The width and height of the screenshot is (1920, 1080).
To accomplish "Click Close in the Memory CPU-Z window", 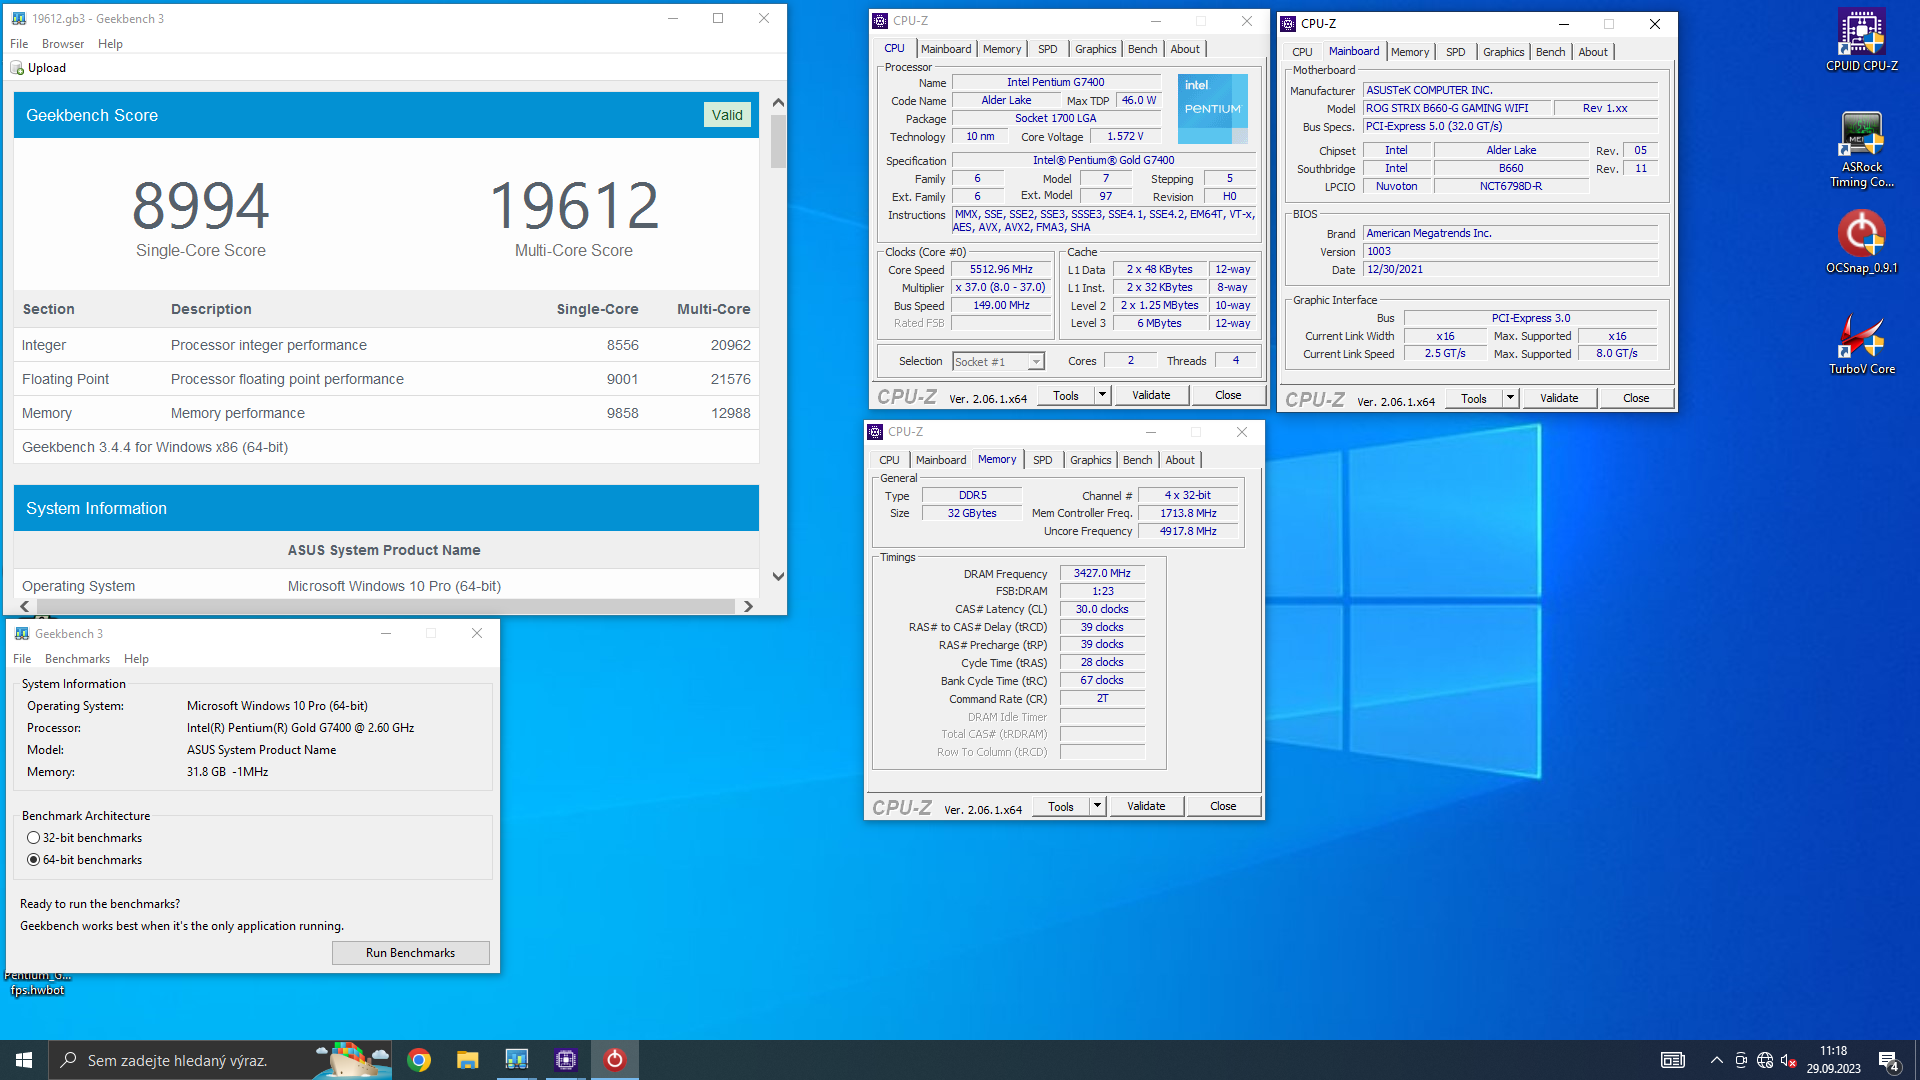I will [x=1223, y=806].
